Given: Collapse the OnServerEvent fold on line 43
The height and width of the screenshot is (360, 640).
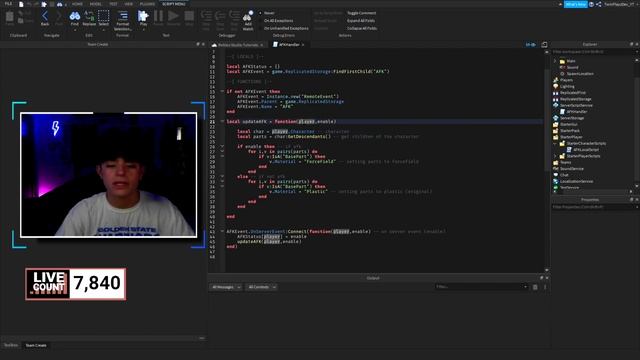Looking at the screenshot, I should pyautogui.click(x=222, y=231).
